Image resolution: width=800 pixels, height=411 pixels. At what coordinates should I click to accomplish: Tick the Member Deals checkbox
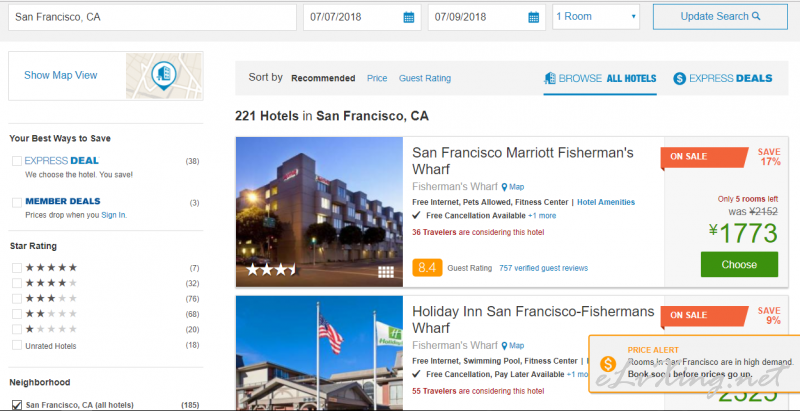pos(17,202)
